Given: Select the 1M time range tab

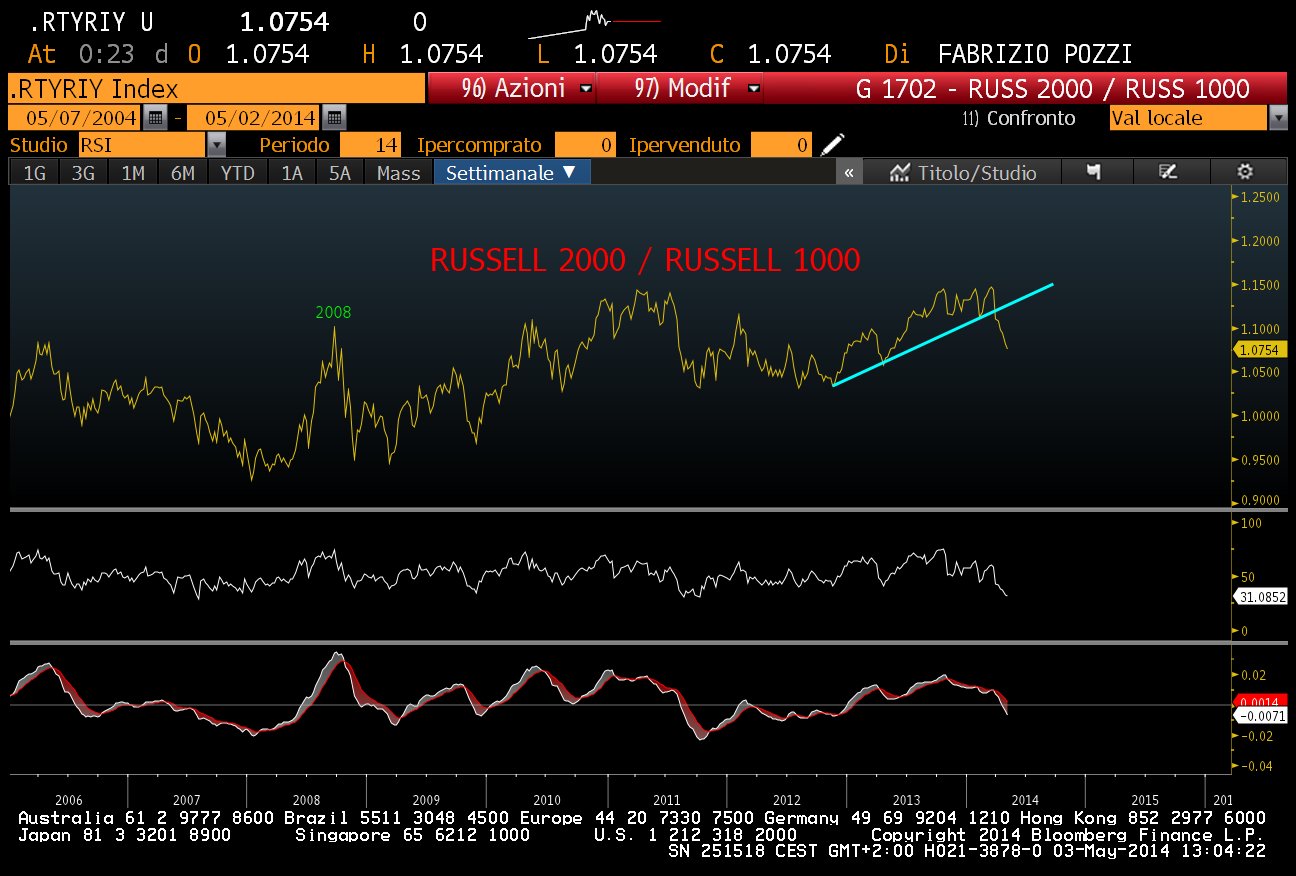Looking at the screenshot, I should pyautogui.click(x=133, y=173).
